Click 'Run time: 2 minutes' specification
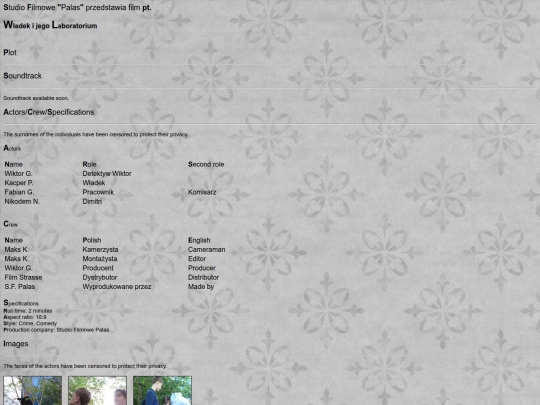The height and width of the screenshot is (405, 540). (28, 311)
